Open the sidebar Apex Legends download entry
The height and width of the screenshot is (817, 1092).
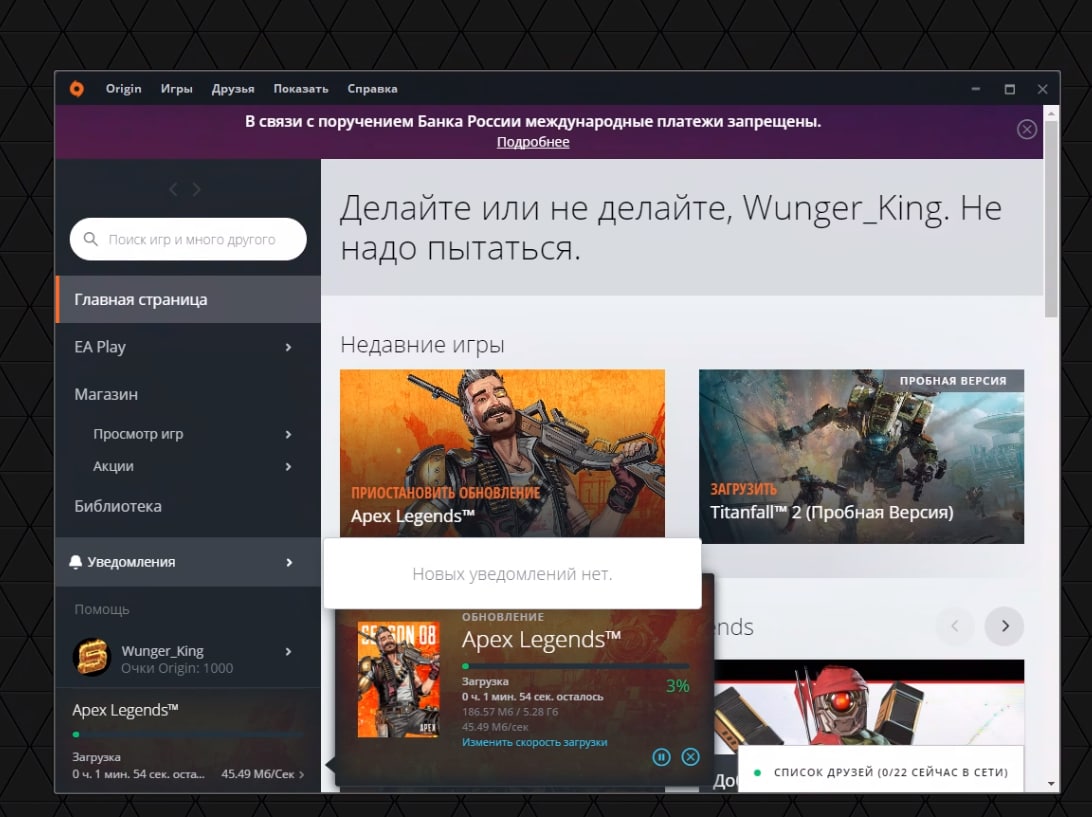pyautogui.click(x=188, y=740)
